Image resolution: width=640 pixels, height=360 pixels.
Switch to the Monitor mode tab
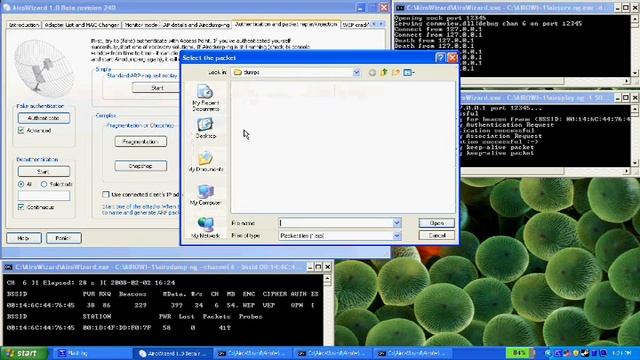[x=141, y=25]
